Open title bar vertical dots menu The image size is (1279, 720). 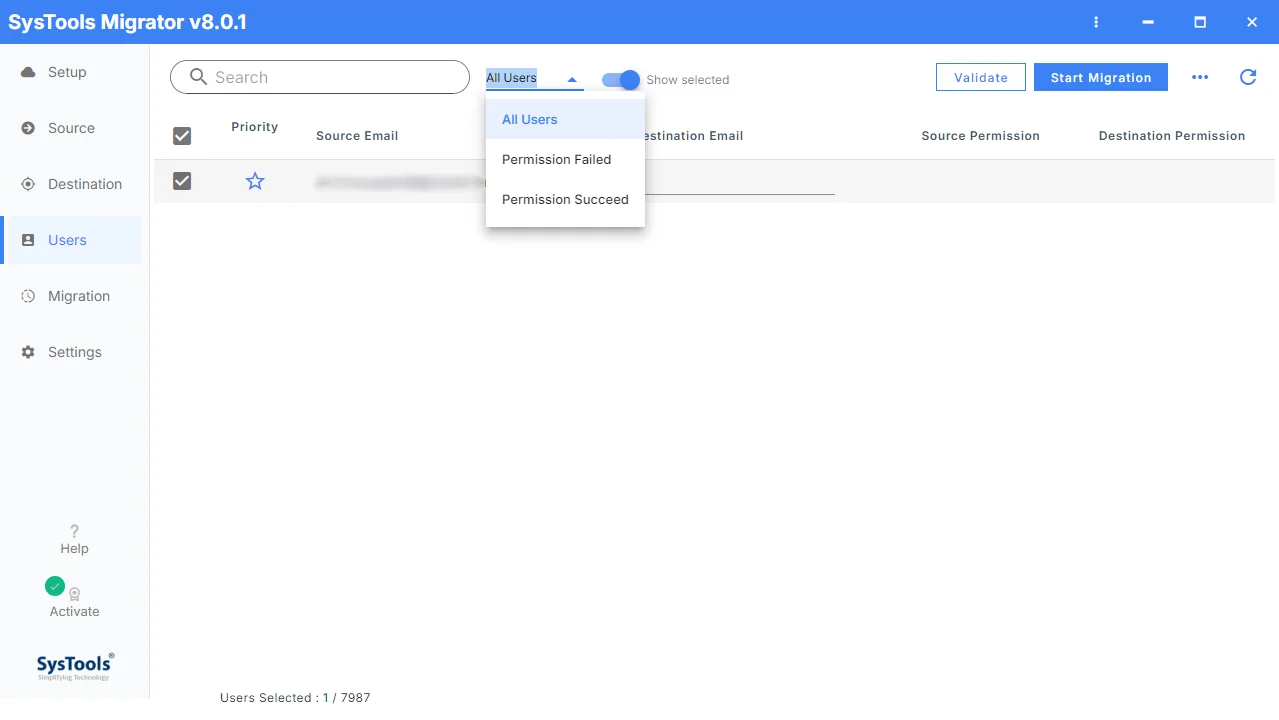pos(1096,22)
